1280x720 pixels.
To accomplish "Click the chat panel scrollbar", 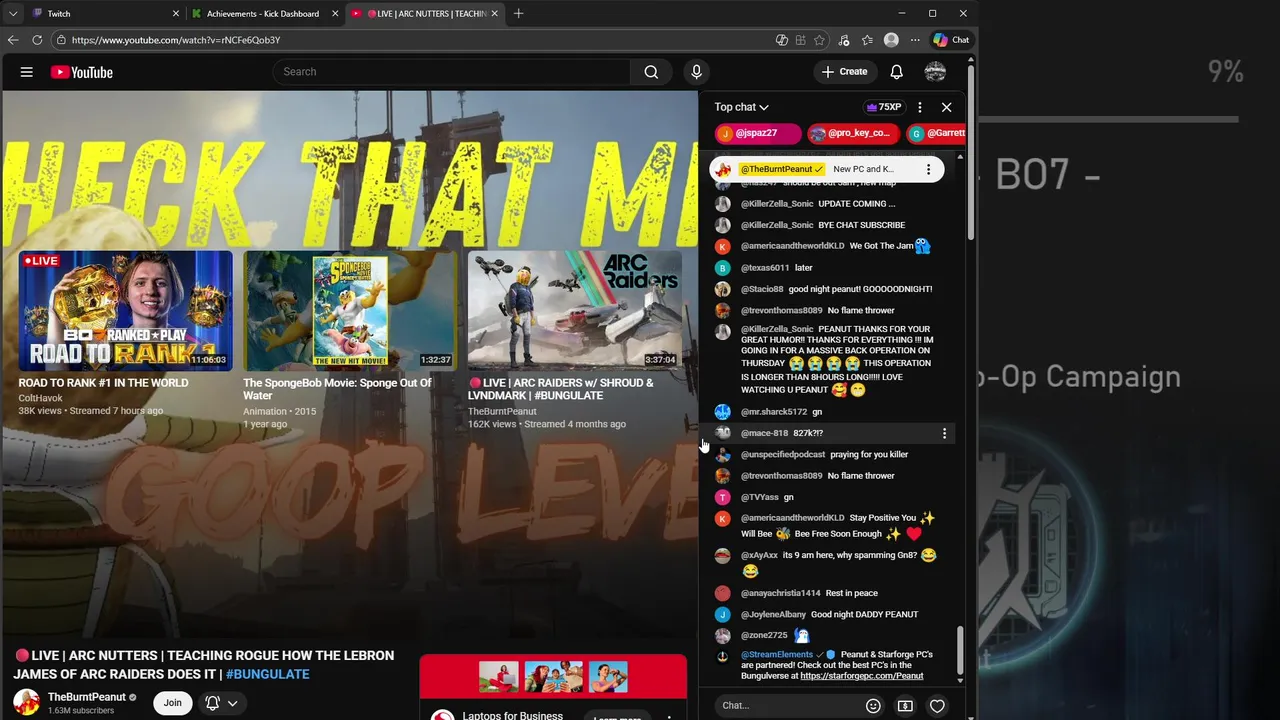I will point(960,650).
